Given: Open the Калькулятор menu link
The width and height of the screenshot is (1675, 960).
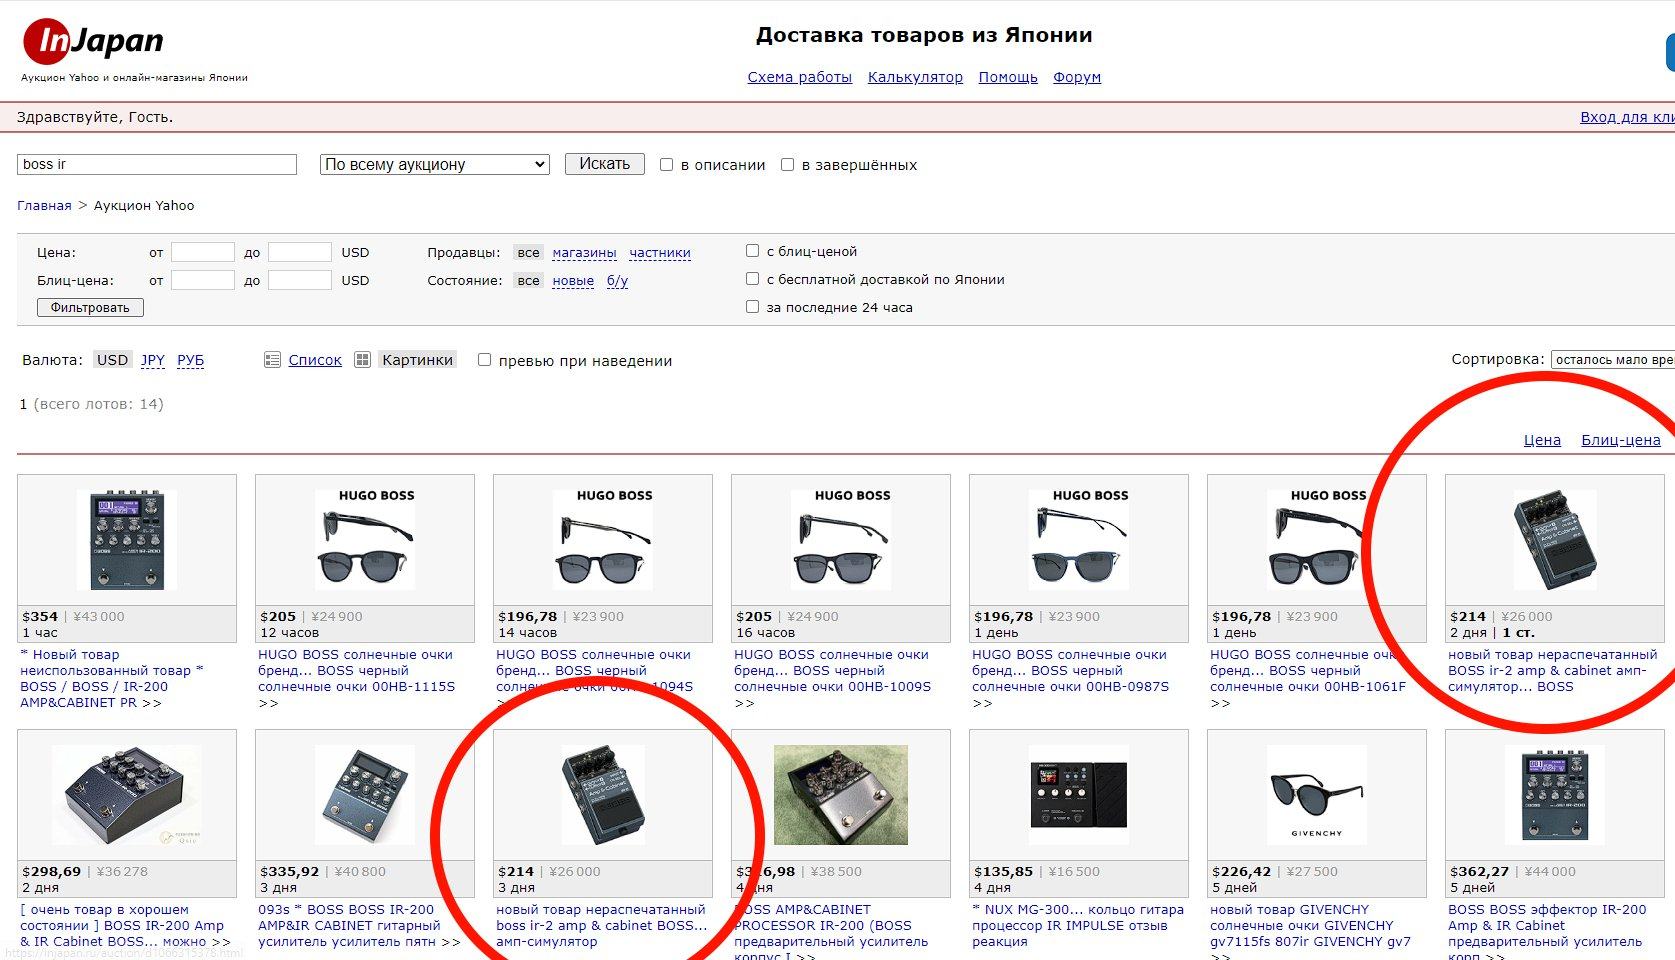Looking at the screenshot, I should 915,77.
